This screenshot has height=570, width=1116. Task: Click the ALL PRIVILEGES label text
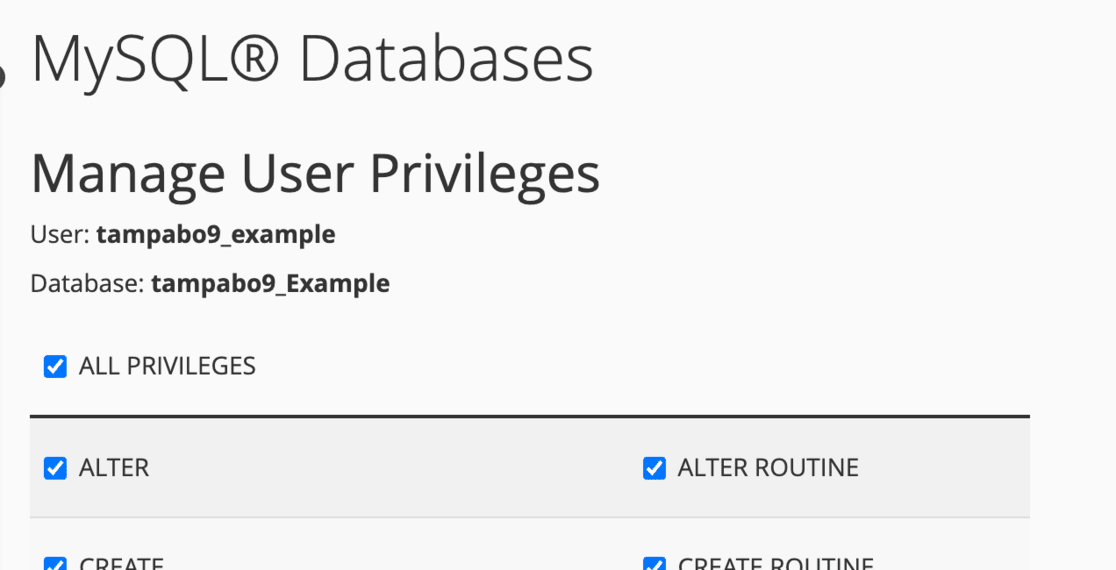pyautogui.click(x=167, y=367)
